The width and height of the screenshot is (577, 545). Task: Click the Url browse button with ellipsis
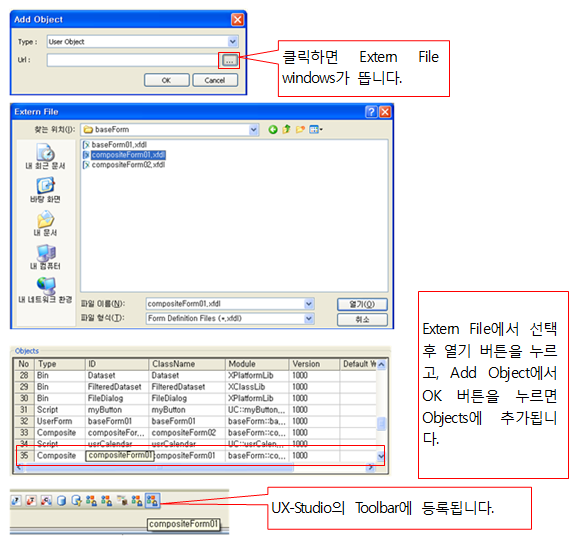pos(229,60)
